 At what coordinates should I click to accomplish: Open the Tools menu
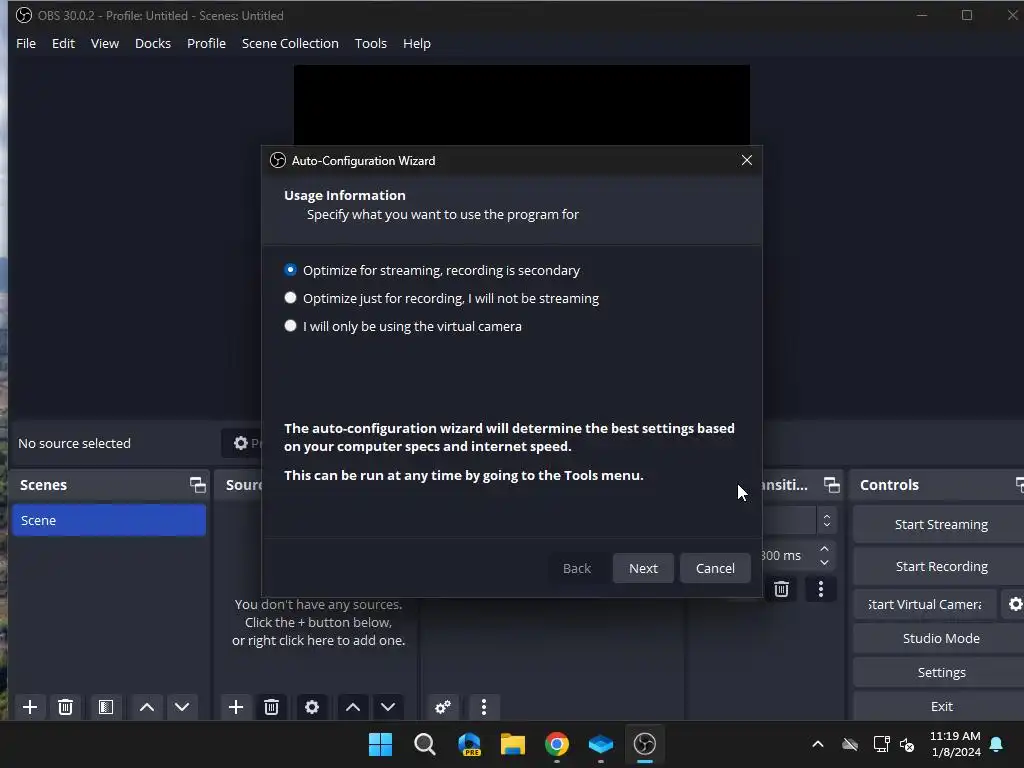[370, 43]
